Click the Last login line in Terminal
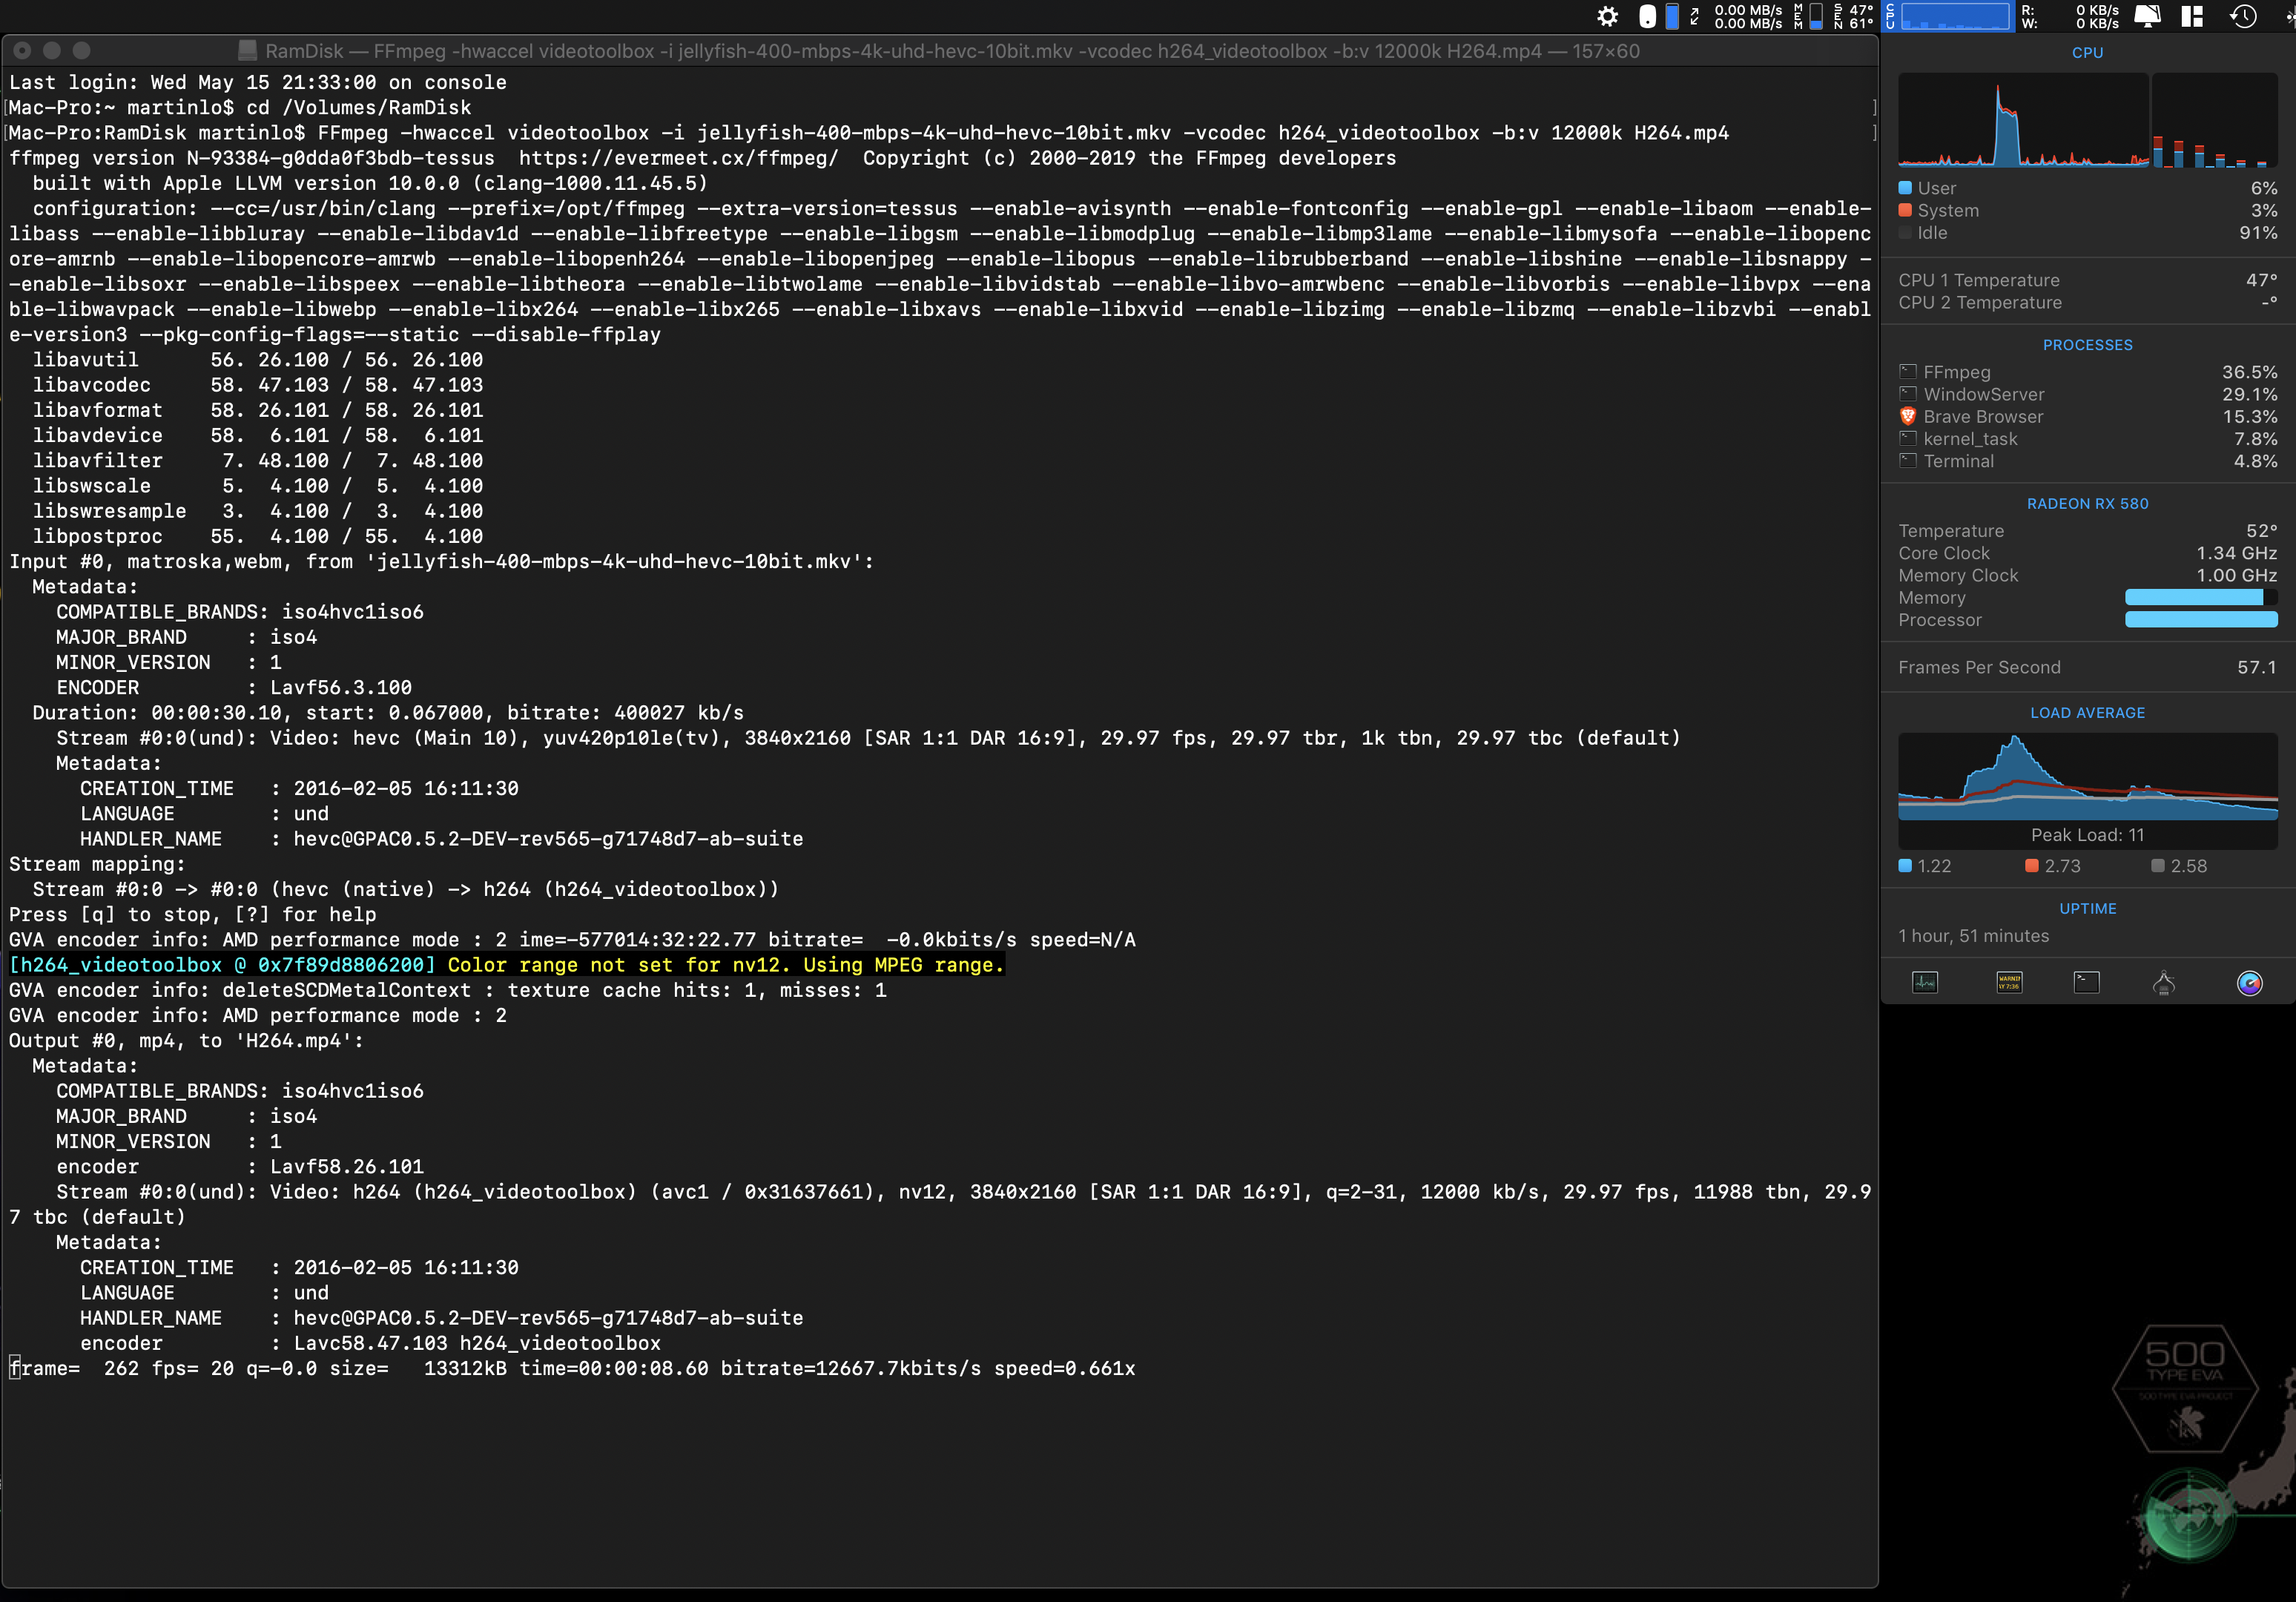The image size is (2296, 1602). [x=258, y=82]
